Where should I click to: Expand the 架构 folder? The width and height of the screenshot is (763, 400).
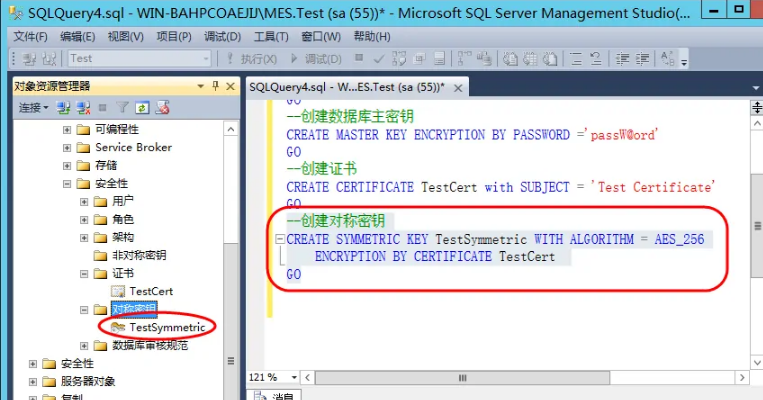[x=84, y=237]
